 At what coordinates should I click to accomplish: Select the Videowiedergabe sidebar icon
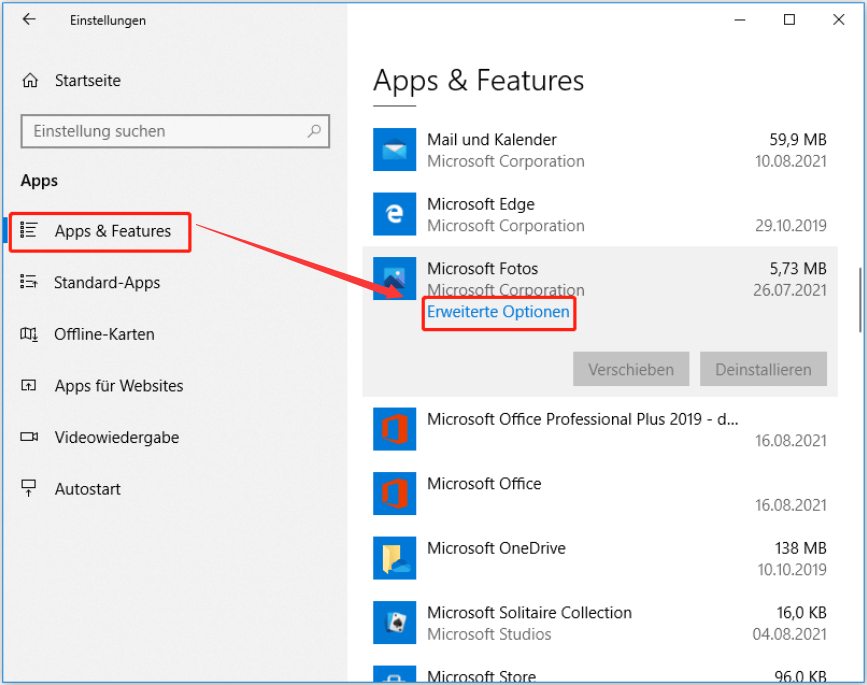click(28, 437)
